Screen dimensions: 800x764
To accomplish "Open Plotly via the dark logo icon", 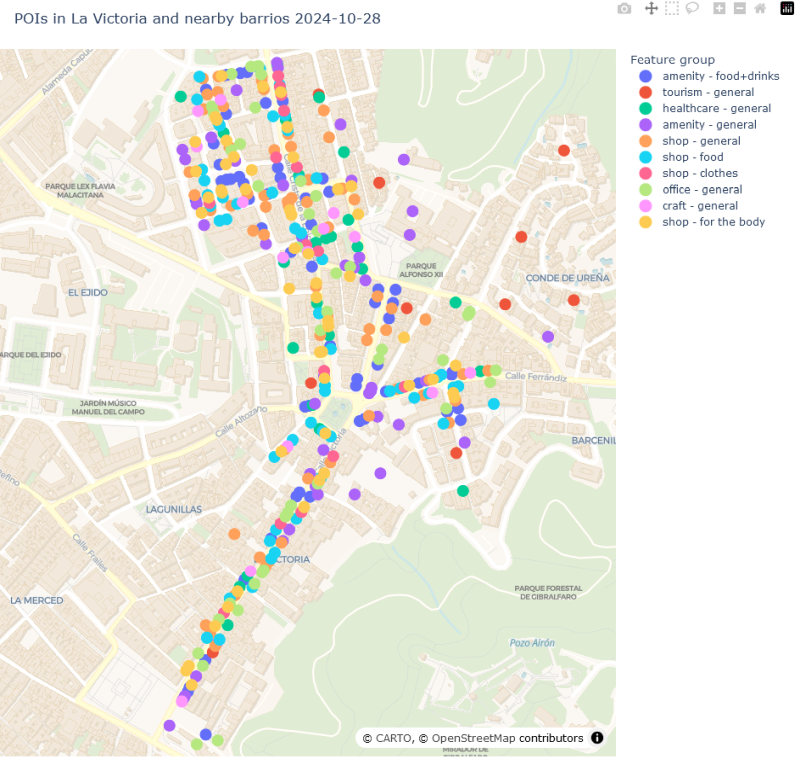I will pyautogui.click(x=786, y=8).
